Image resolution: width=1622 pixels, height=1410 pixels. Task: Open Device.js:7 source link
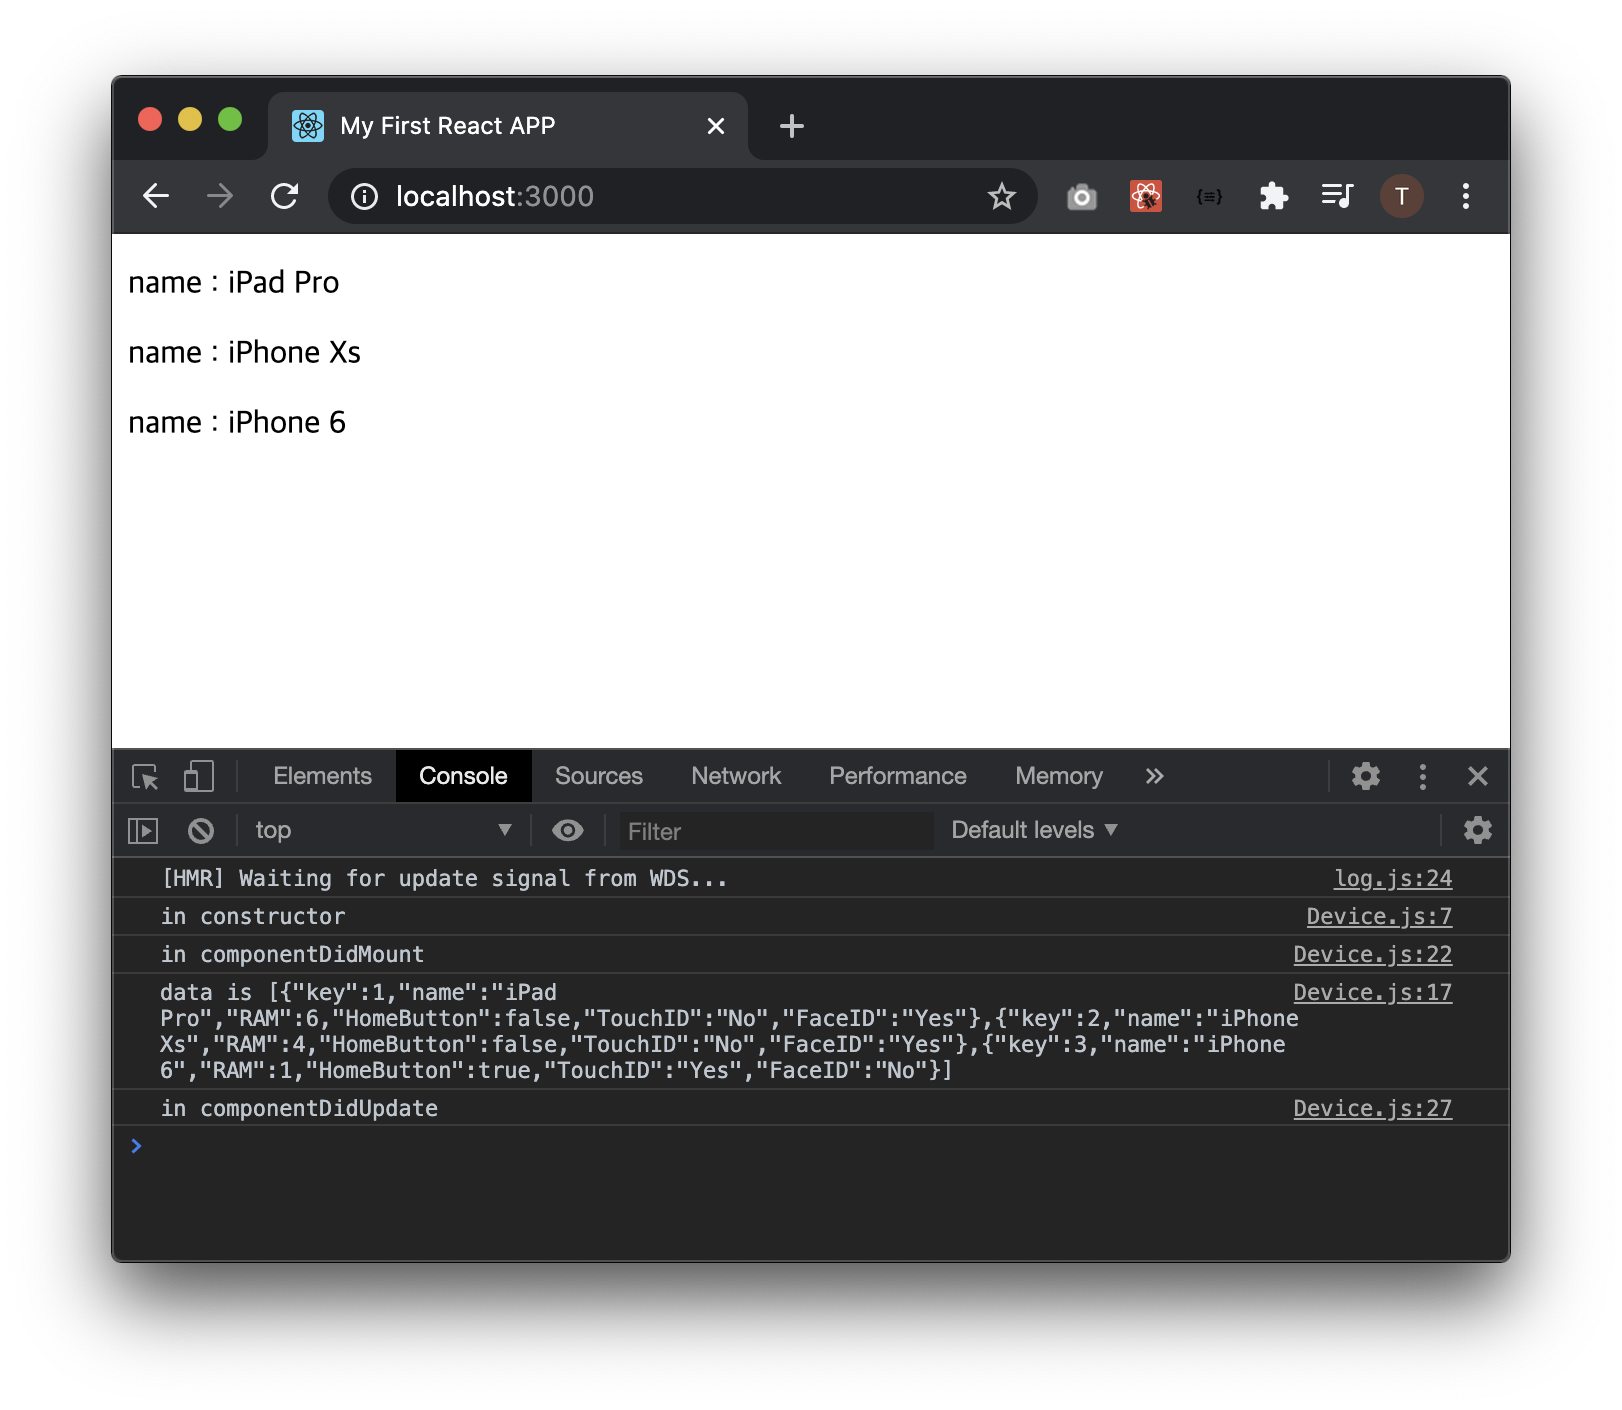click(x=1379, y=916)
